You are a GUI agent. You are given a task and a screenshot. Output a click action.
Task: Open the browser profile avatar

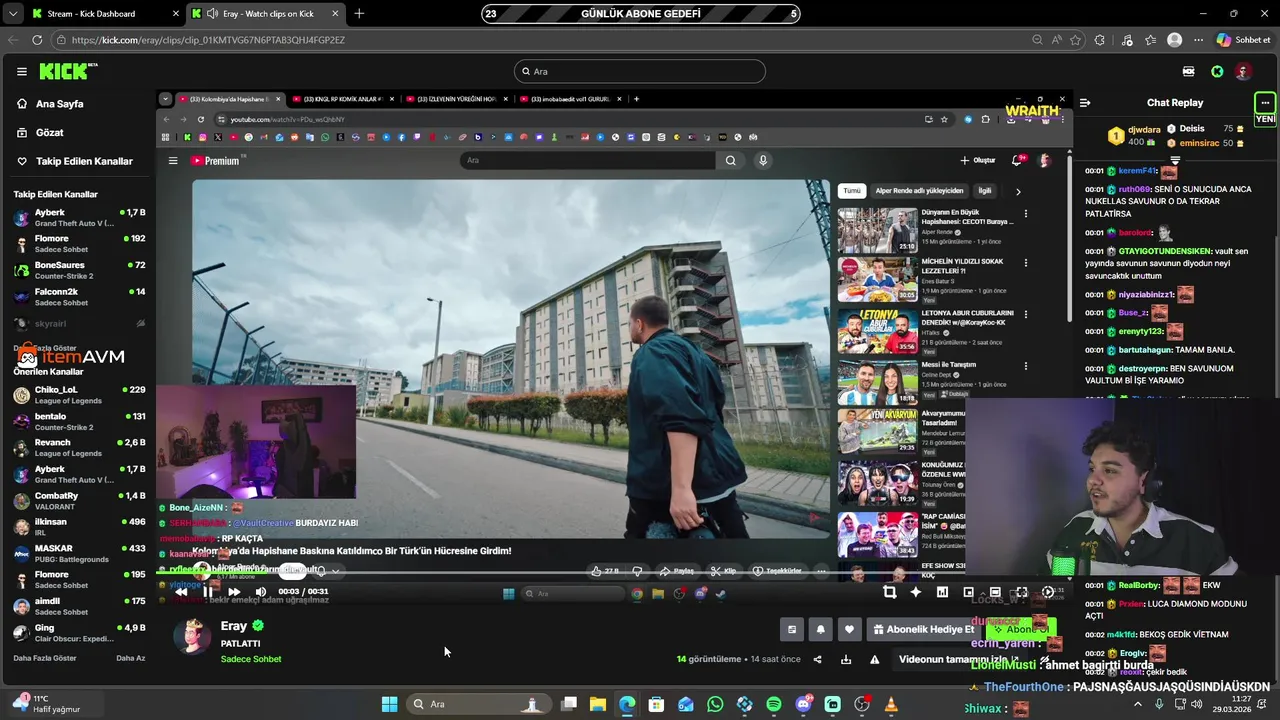[x=1175, y=40]
